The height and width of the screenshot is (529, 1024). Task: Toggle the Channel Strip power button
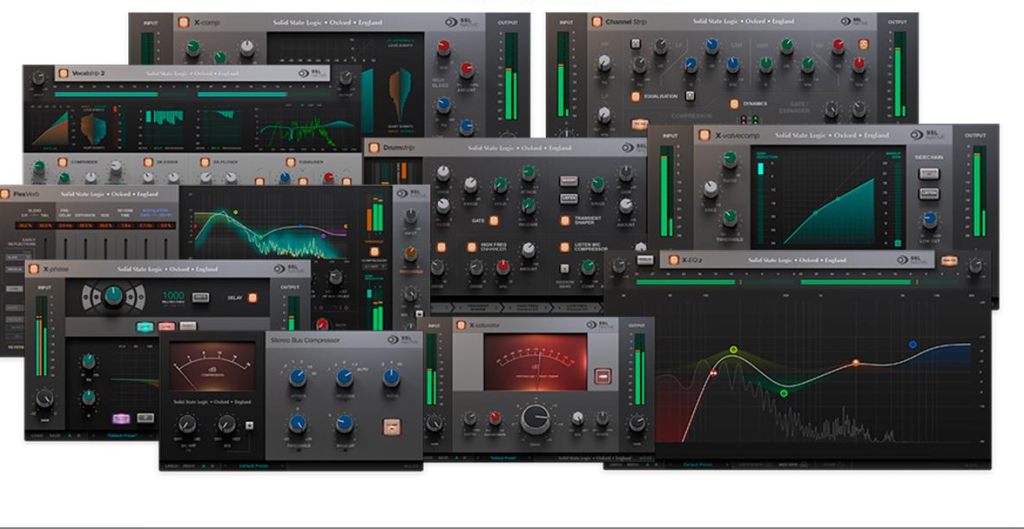click(x=596, y=22)
